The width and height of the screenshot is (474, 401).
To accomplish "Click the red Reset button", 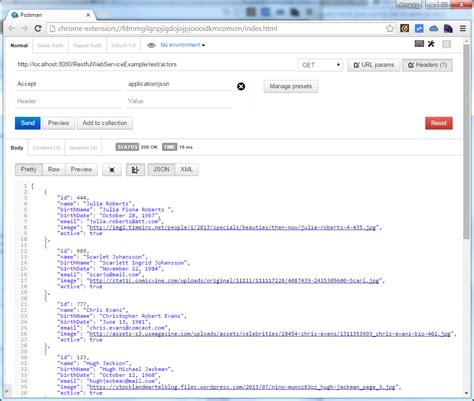I will tap(439, 123).
